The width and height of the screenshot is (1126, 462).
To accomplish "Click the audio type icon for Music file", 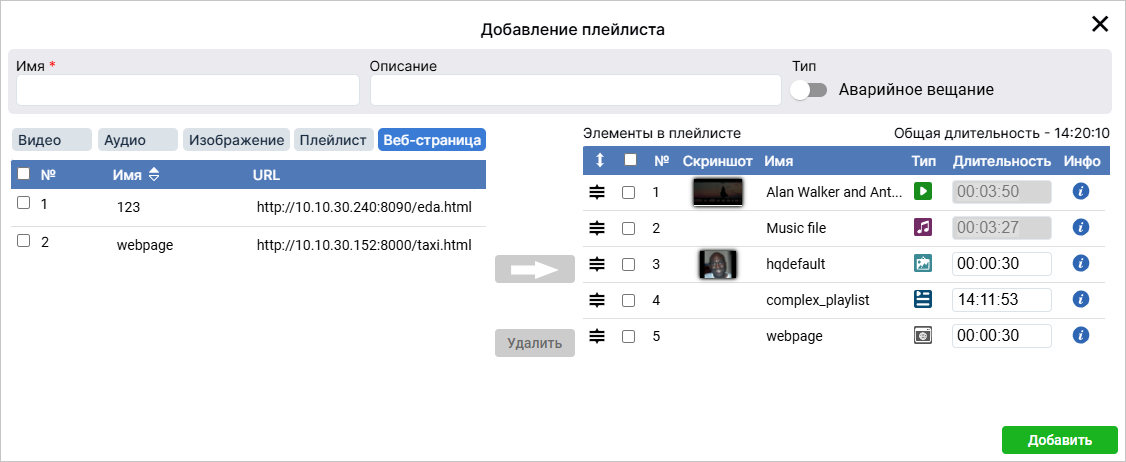I will click(x=923, y=227).
